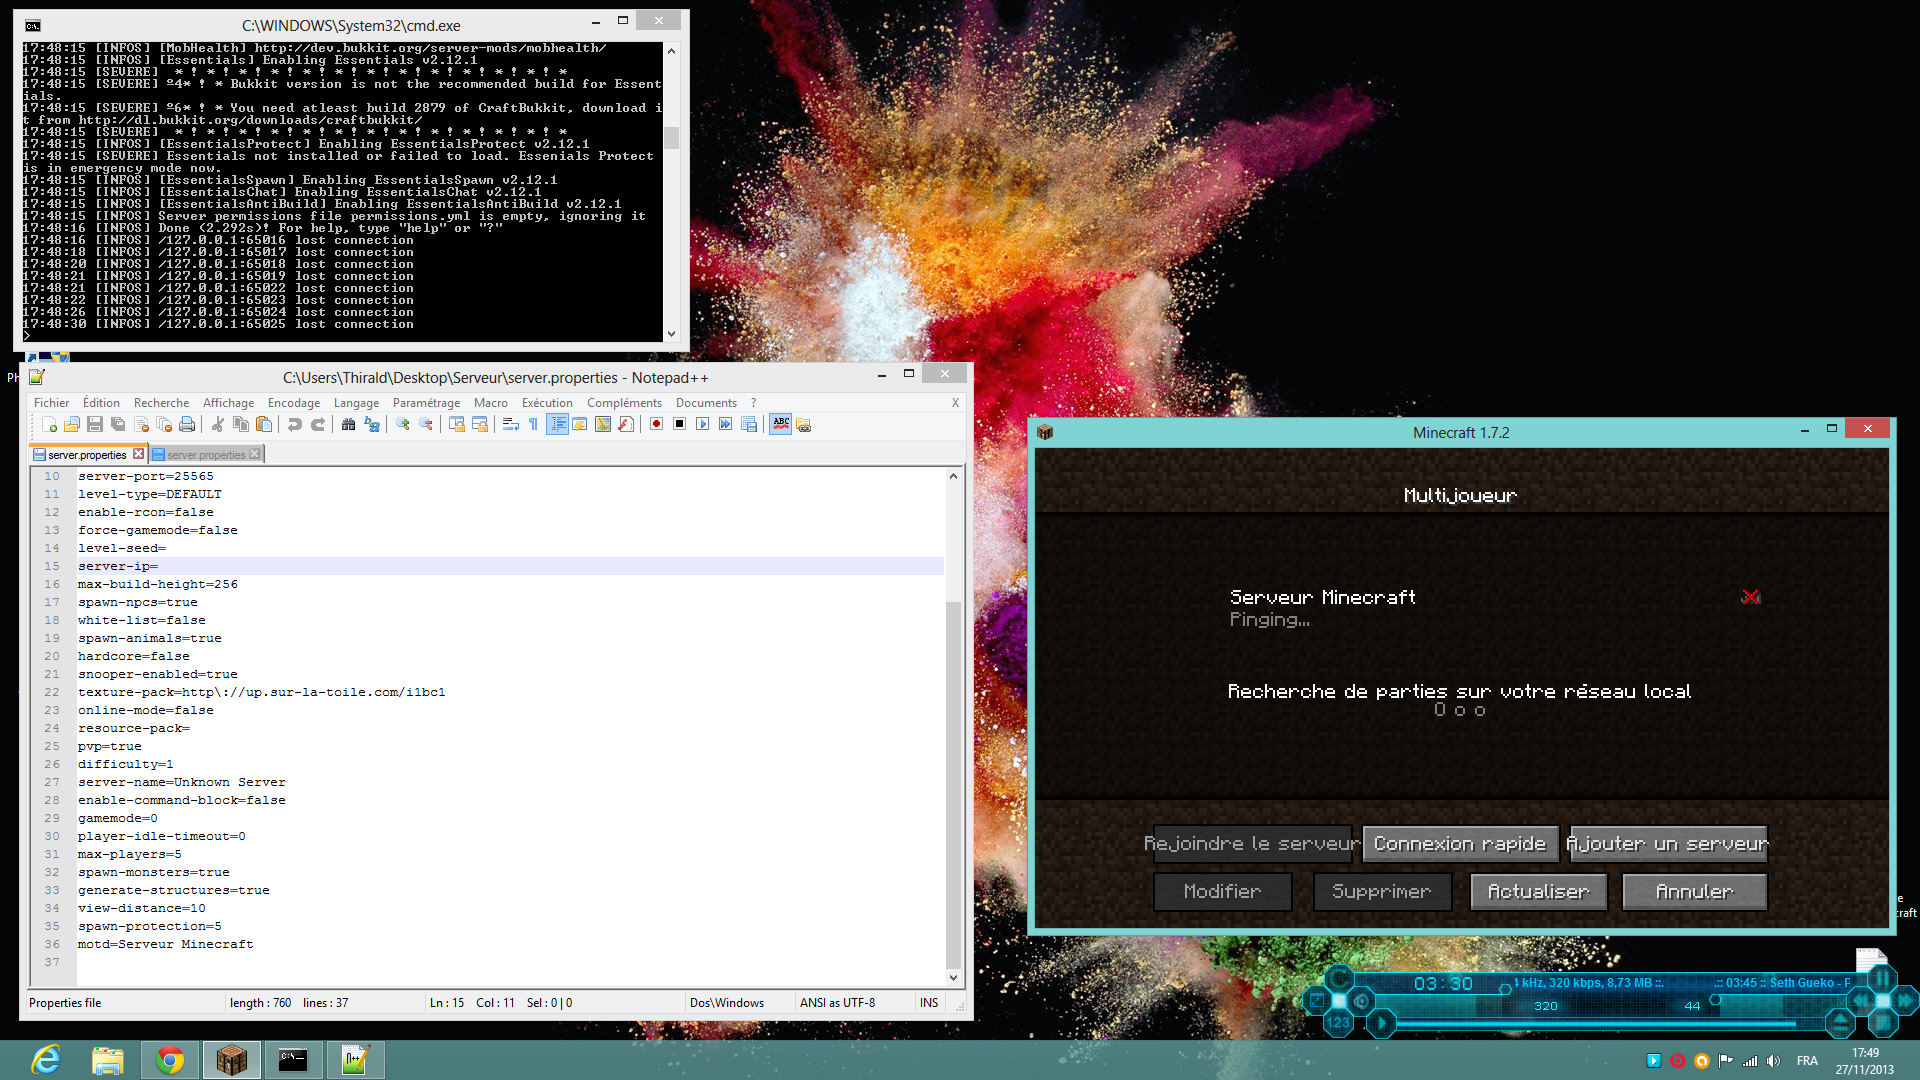Image resolution: width=1920 pixels, height=1080 pixels.
Task: Open File Explorer from the taskbar
Action: click(108, 1060)
